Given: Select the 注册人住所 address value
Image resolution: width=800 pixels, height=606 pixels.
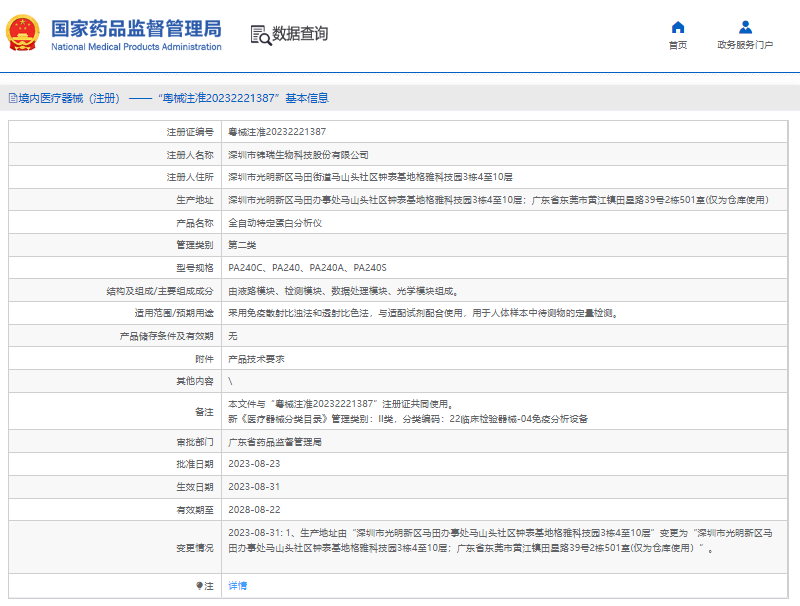Looking at the screenshot, I should click(x=370, y=177).
